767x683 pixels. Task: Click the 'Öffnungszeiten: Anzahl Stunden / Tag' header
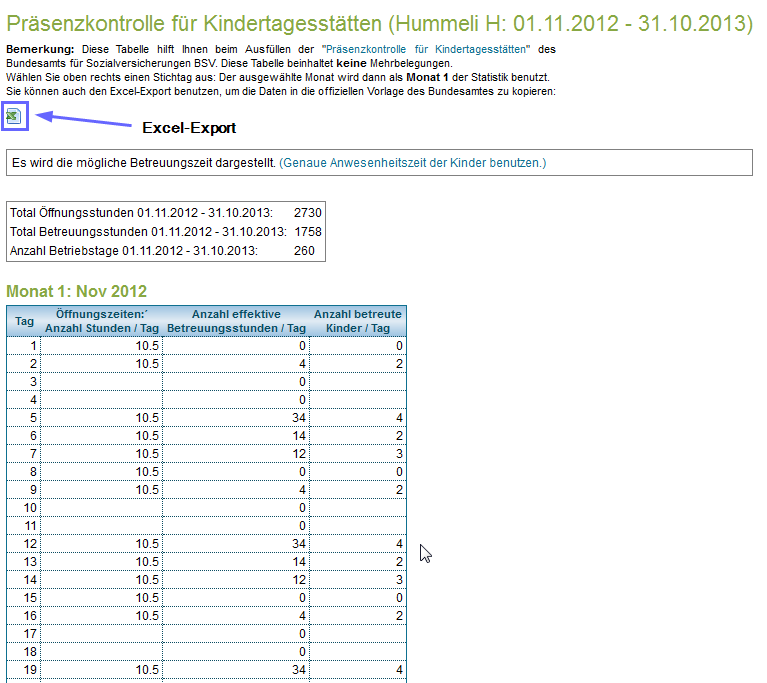coord(103,321)
